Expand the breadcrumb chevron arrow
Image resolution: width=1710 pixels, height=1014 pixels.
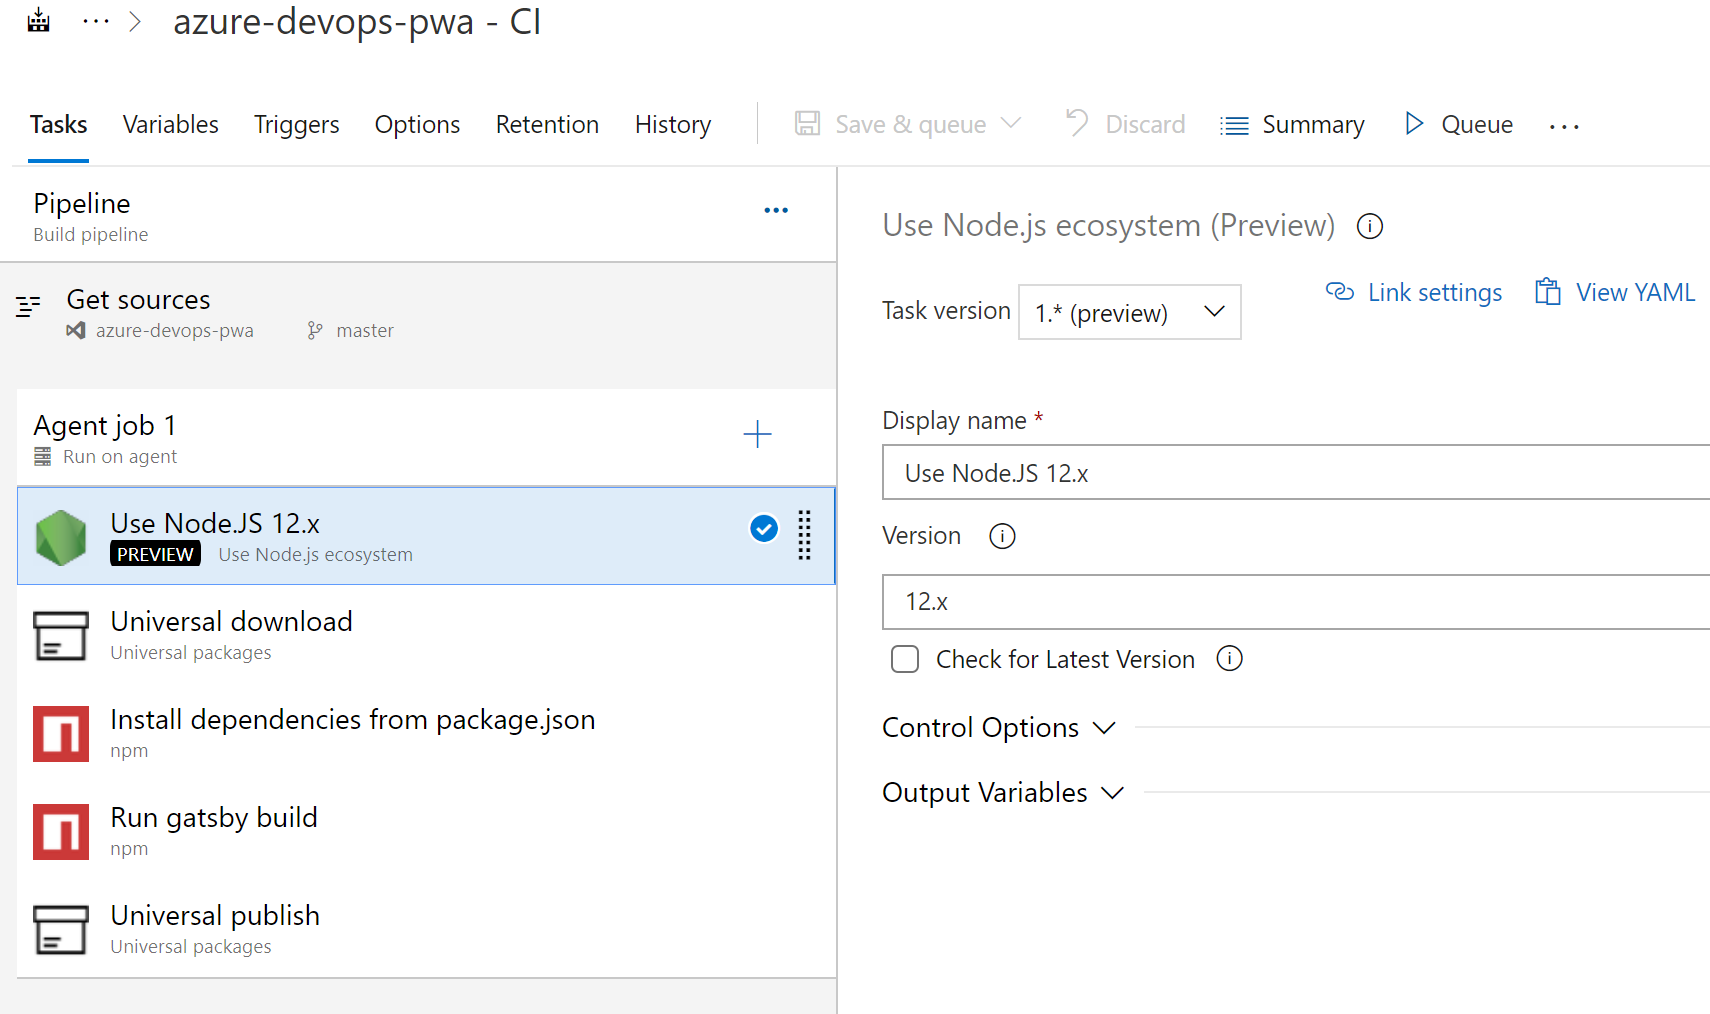click(x=135, y=21)
